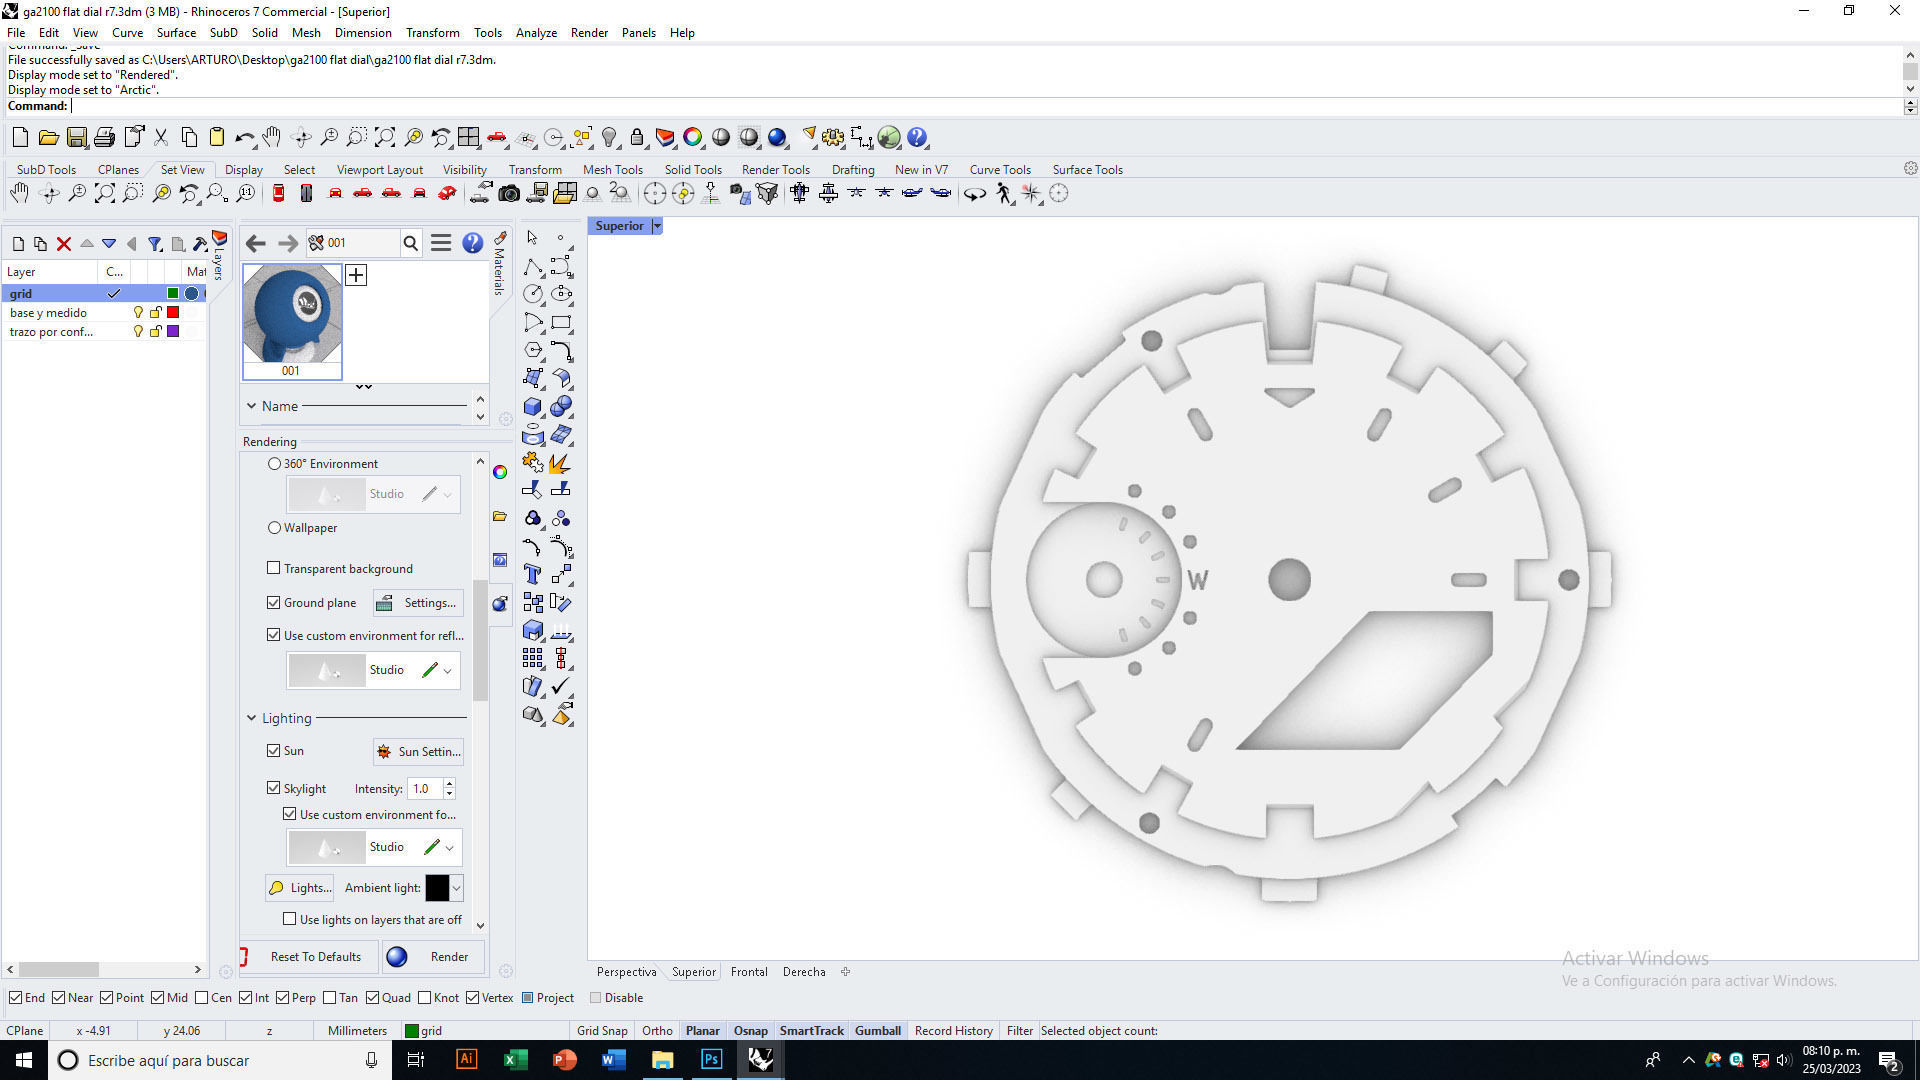The image size is (1920, 1080).
Task: Click the Lock padlock icon
Action: pyautogui.click(x=637, y=137)
